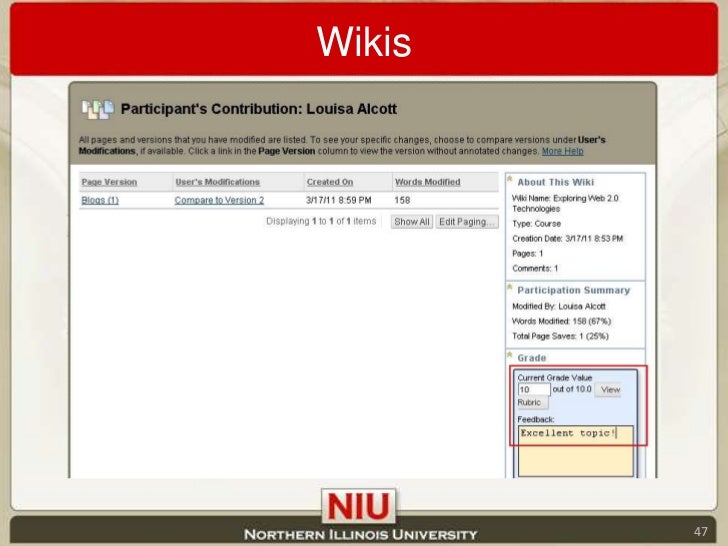Collapse the Grade section
Viewport: 728px width, 546px height.
(x=510, y=357)
